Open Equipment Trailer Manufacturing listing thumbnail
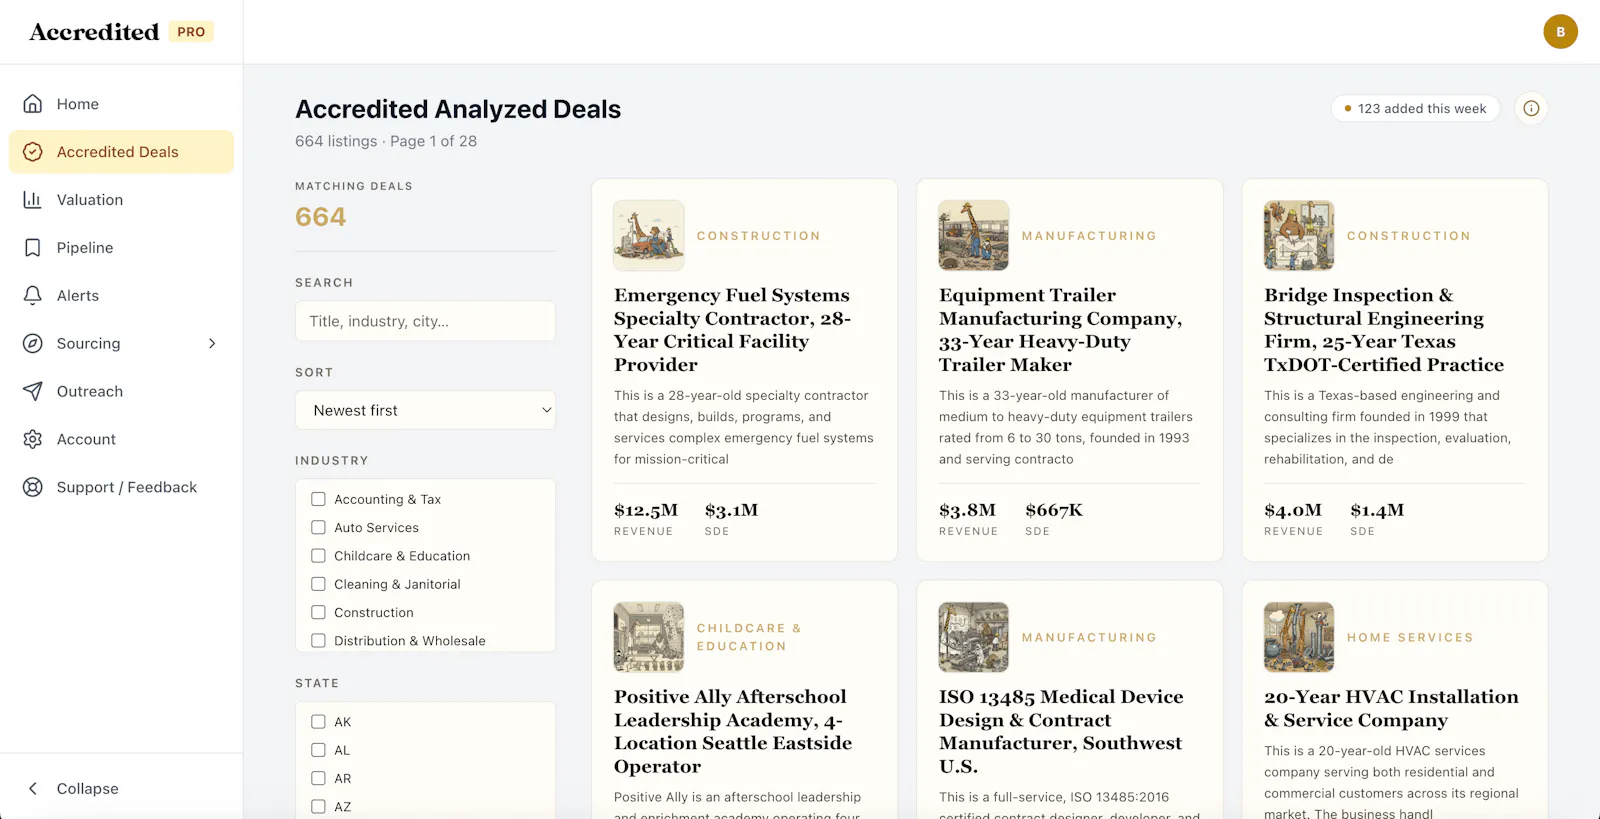Viewport: 1600px width, 819px height. pyautogui.click(x=974, y=236)
